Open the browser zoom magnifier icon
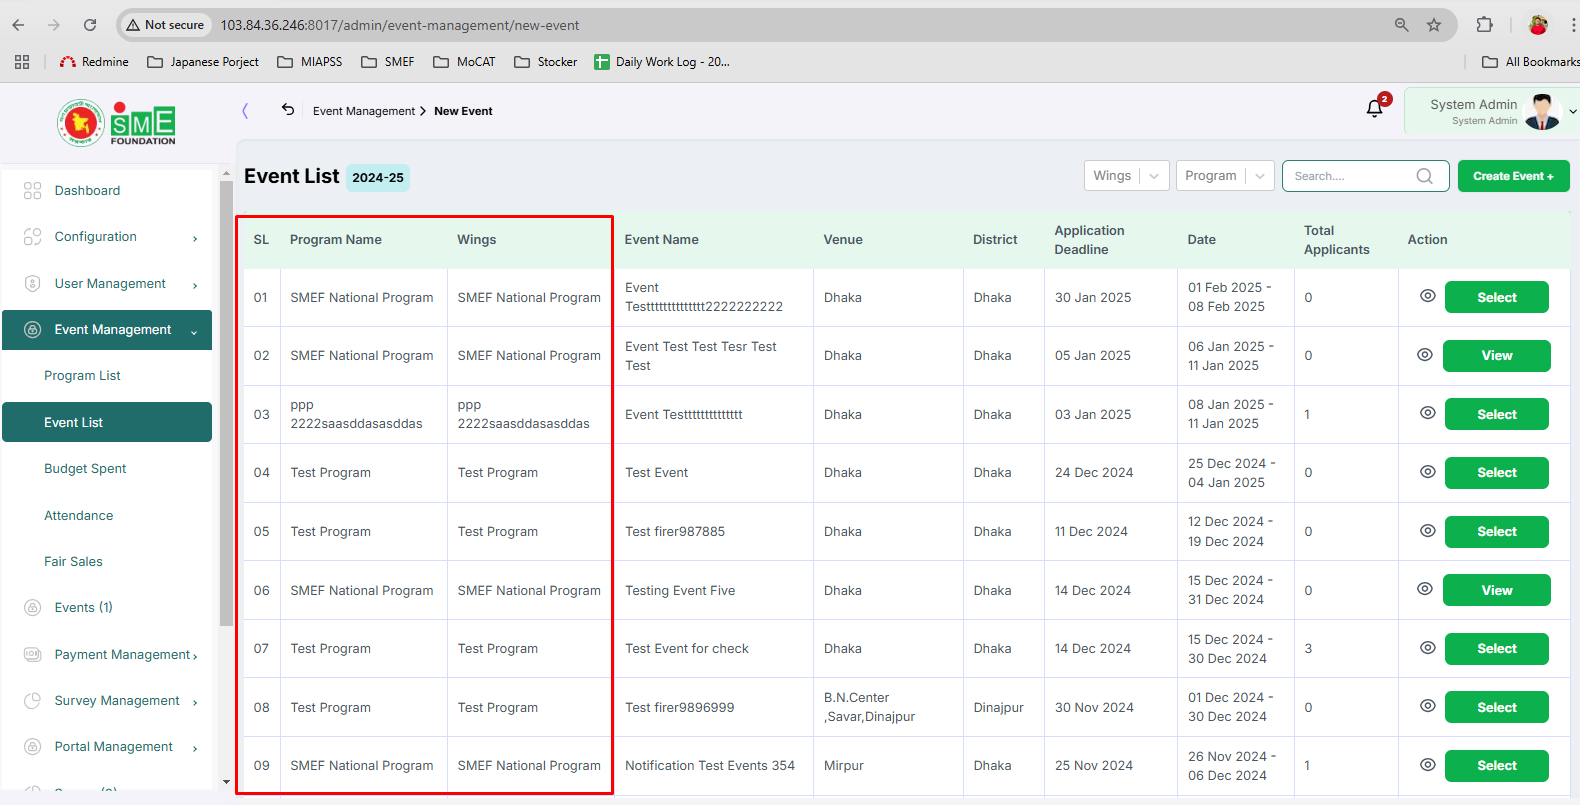Image resolution: width=1580 pixels, height=805 pixels. coord(1402,25)
